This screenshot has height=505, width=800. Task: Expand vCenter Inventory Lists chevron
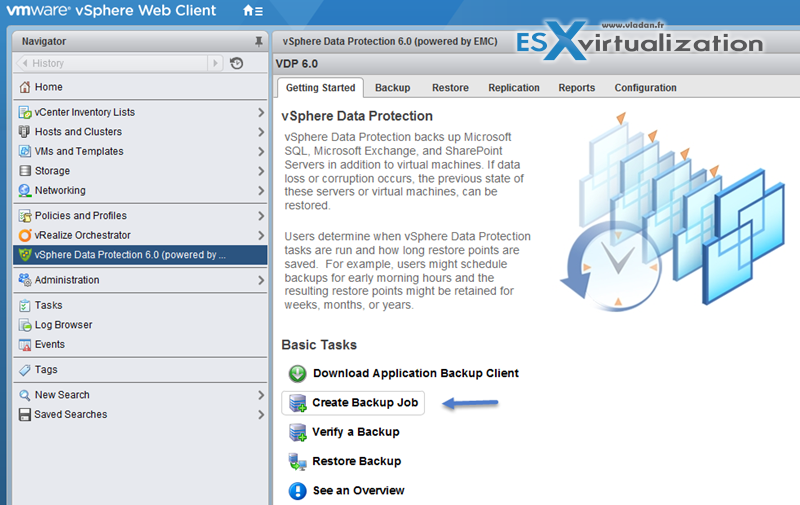(261, 112)
